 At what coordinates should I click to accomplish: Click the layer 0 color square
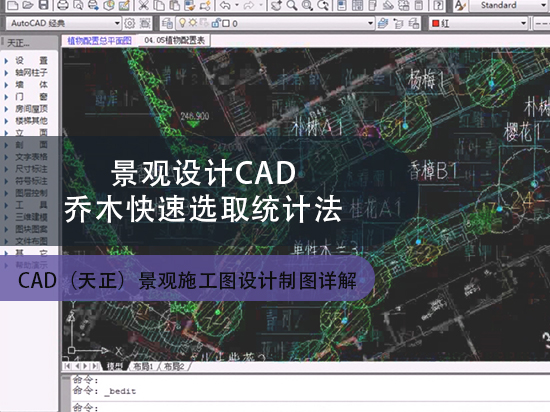point(226,23)
